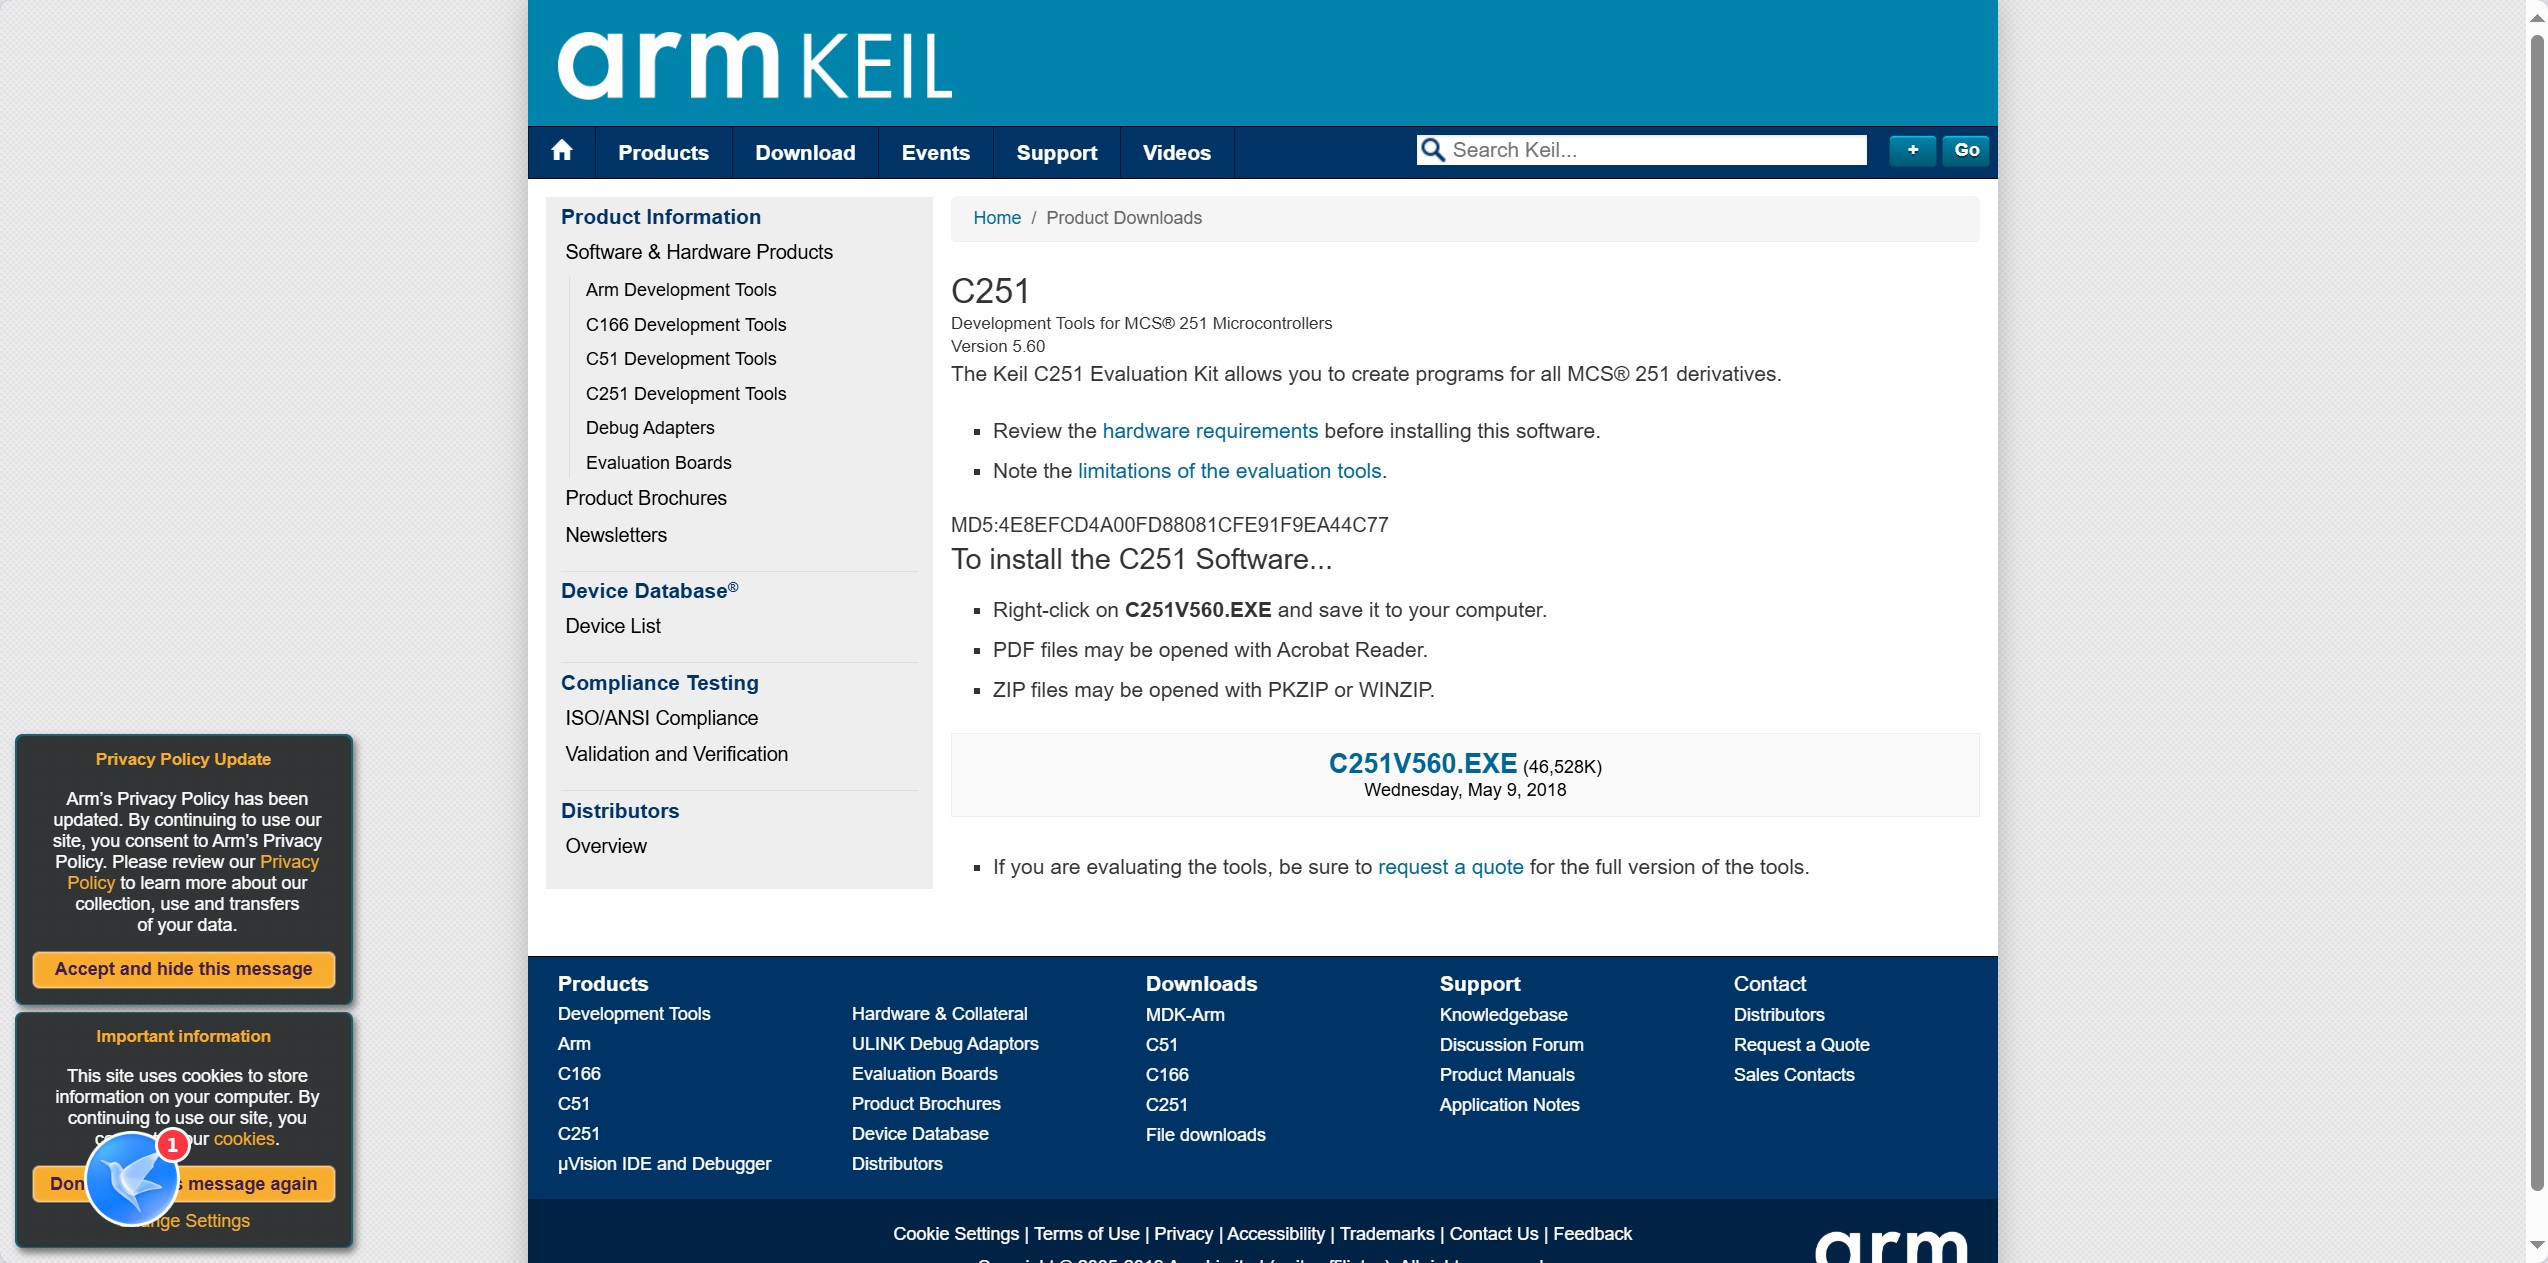
Task: Click Home breadcrumb link
Action: 996,218
